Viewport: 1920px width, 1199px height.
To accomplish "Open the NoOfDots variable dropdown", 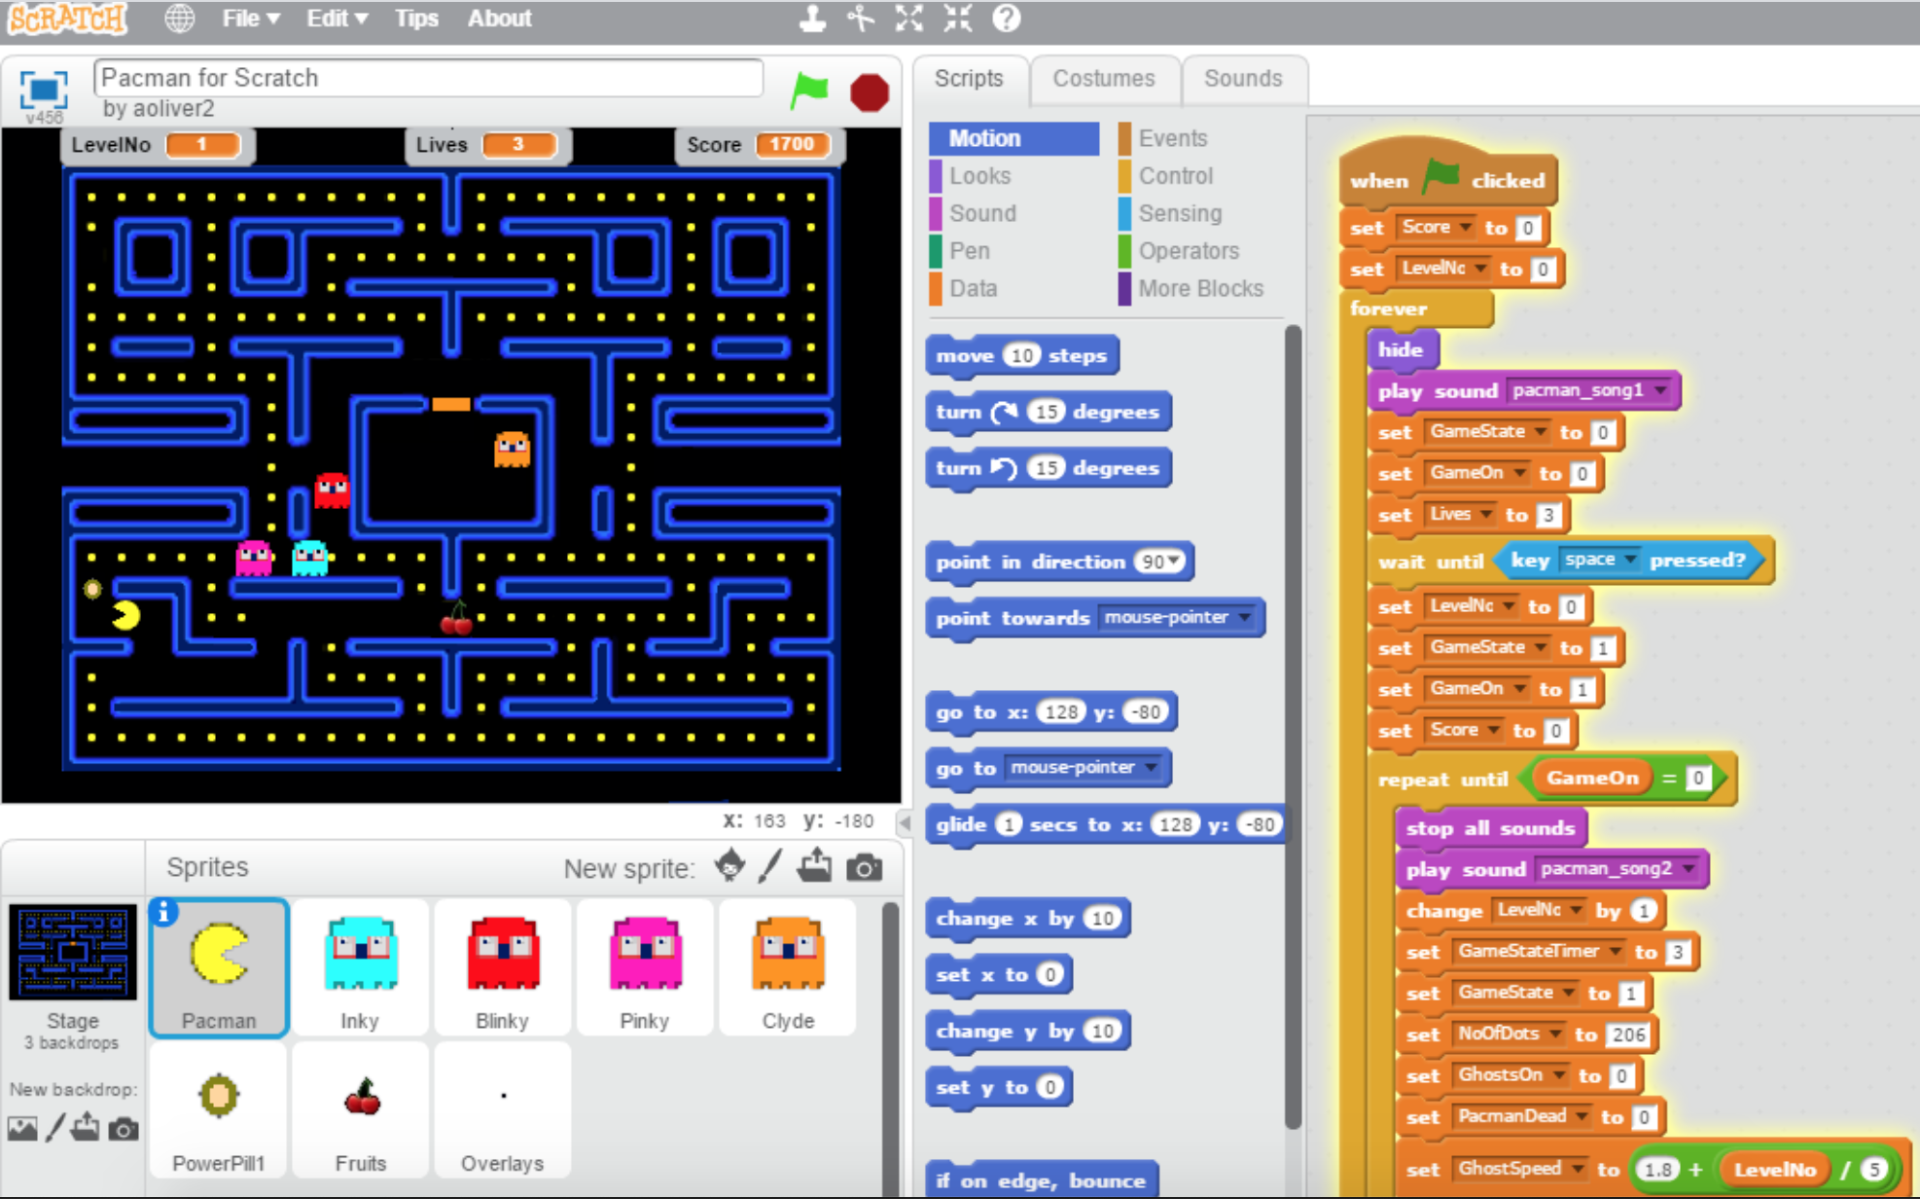I will [x=1556, y=1033].
